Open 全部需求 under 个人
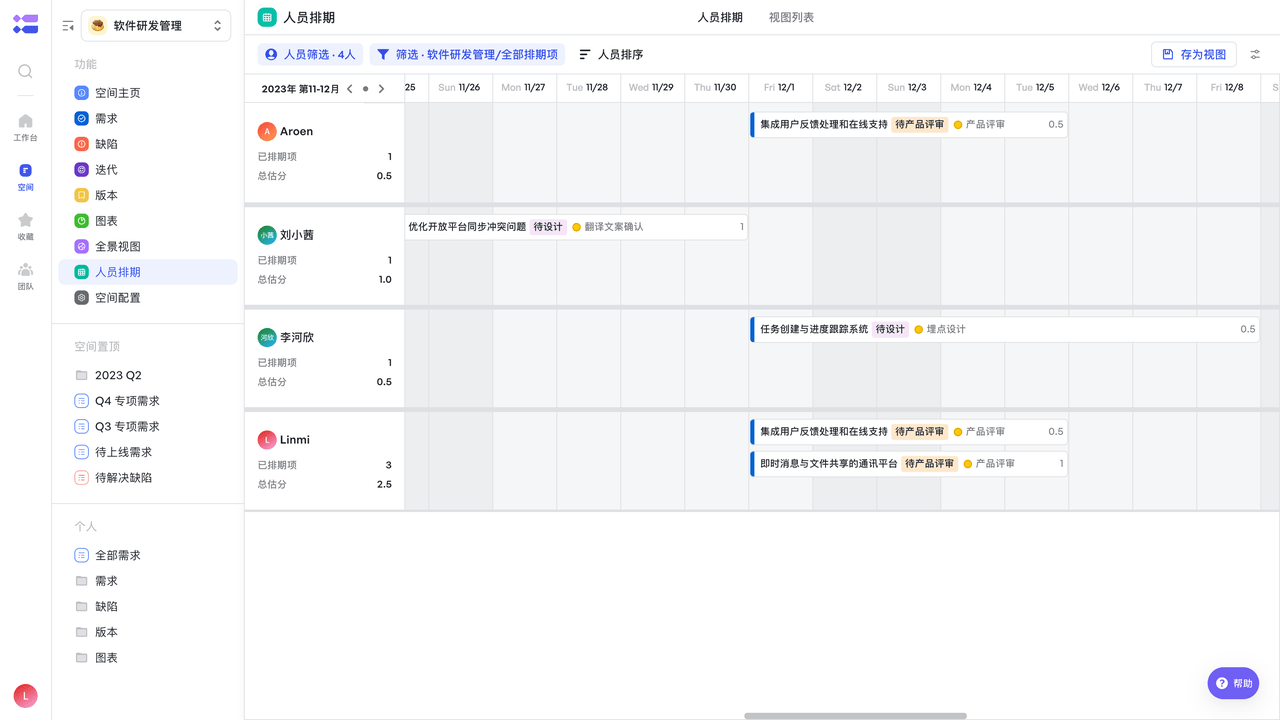1280x720 pixels. click(148, 555)
